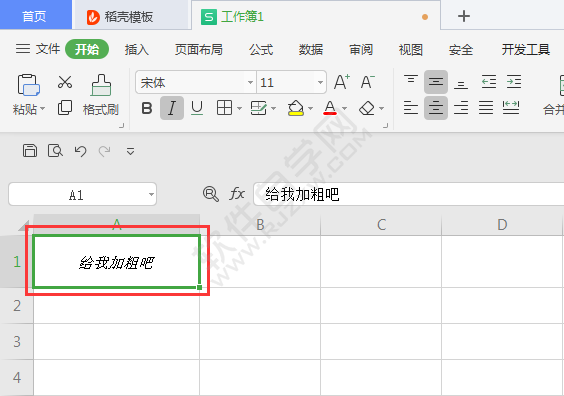Click the Copy icon
Screen dimensions: 564x396
[65, 108]
